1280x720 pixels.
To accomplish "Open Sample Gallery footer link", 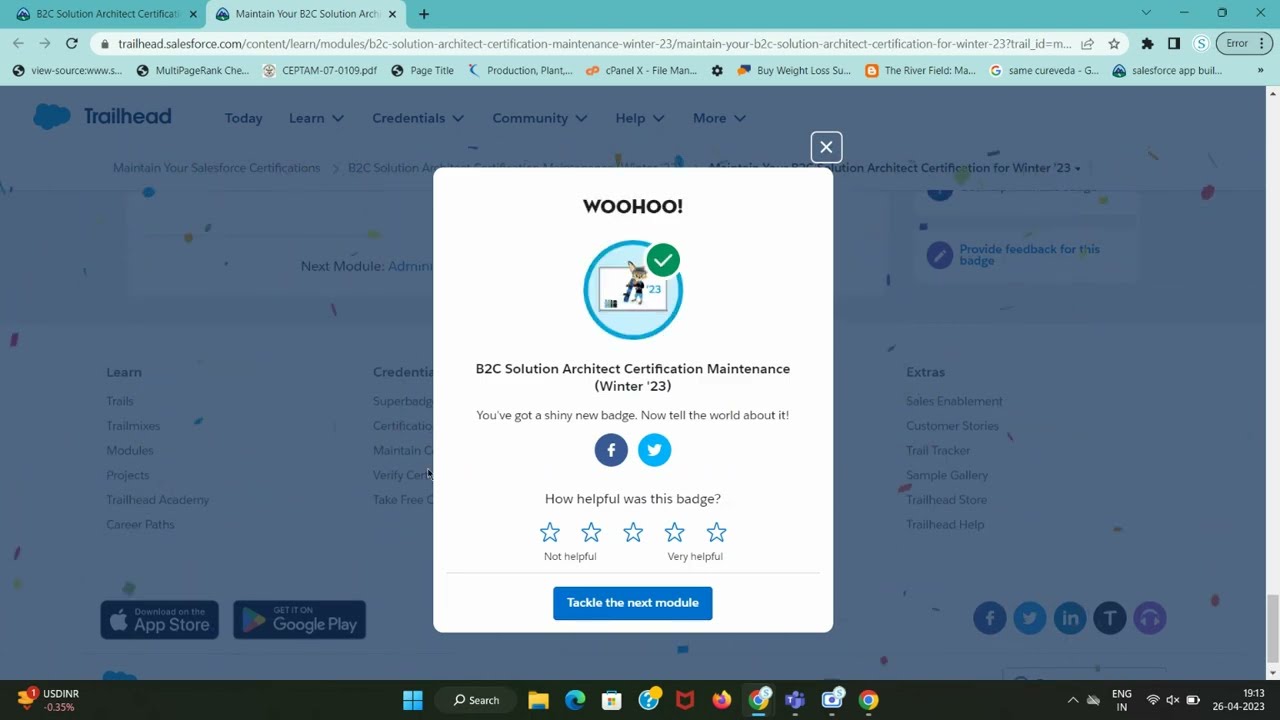I will coord(947,475).
